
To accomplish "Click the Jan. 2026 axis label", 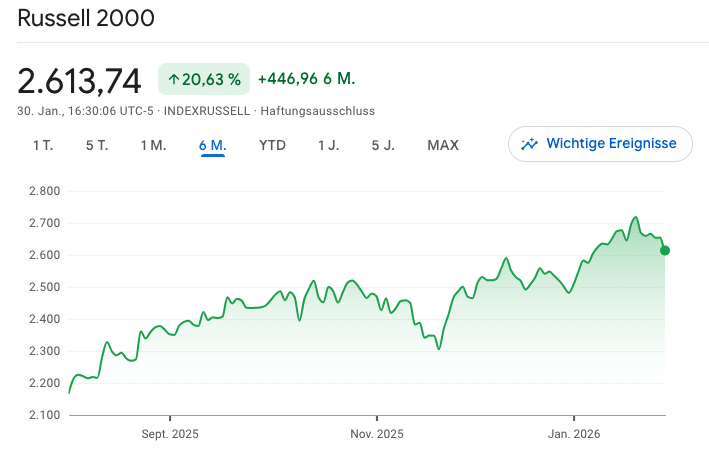I will tap(574, 434).
